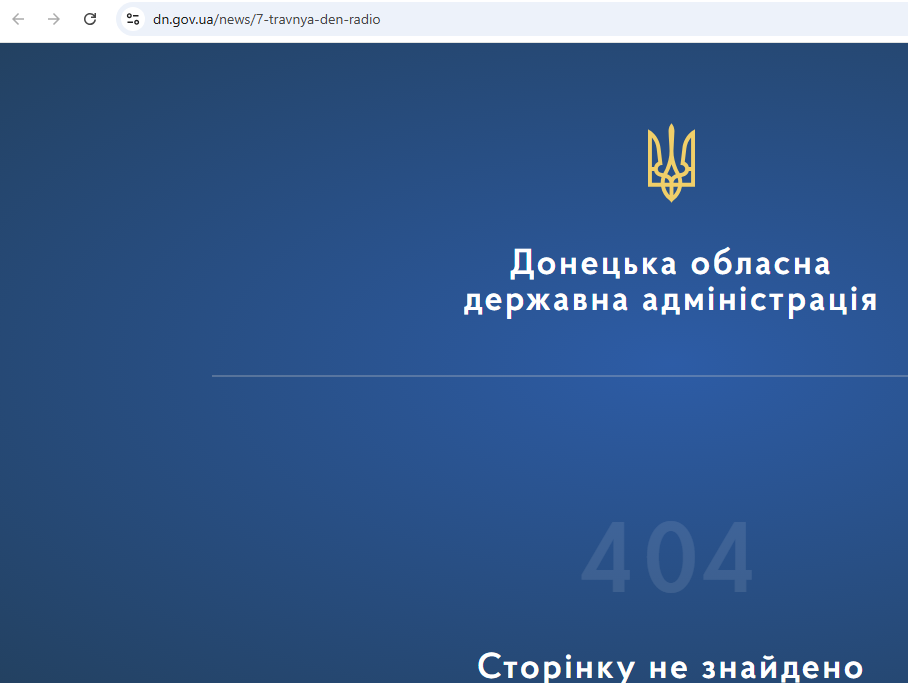
Task: Click the address bar URL
Action: pyautogui.click(x=266, y=19)
